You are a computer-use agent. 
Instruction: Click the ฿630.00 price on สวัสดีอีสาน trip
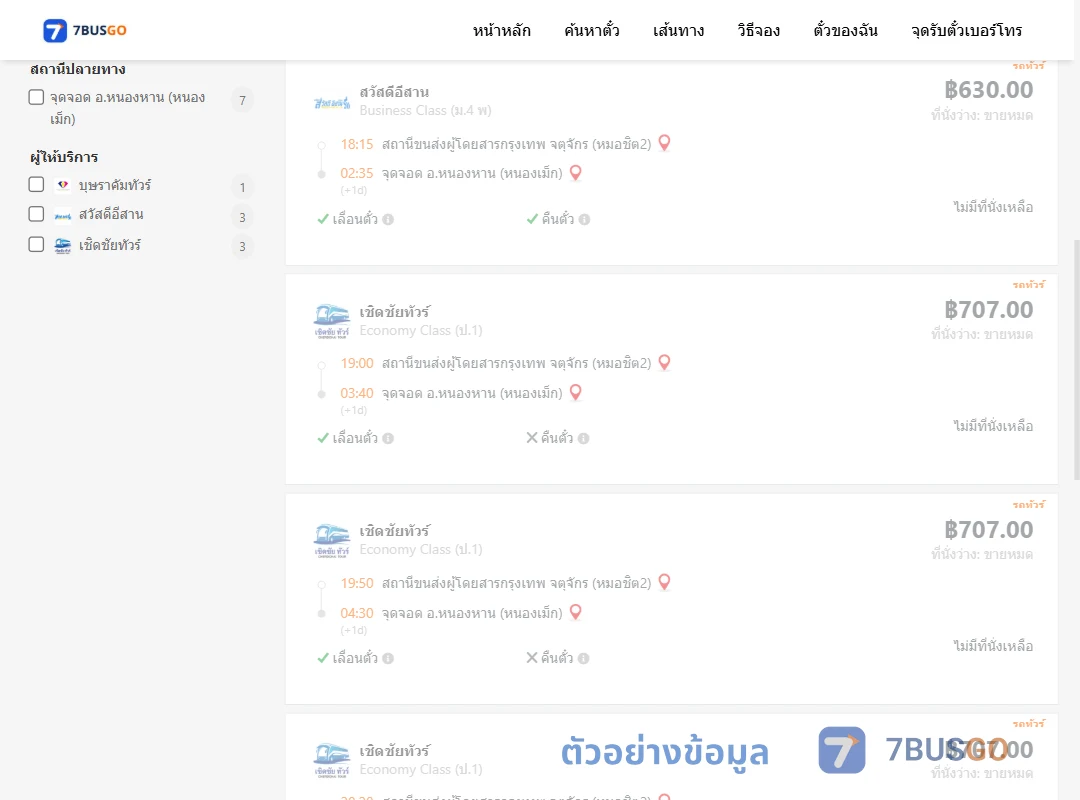[x=988, y=90]
